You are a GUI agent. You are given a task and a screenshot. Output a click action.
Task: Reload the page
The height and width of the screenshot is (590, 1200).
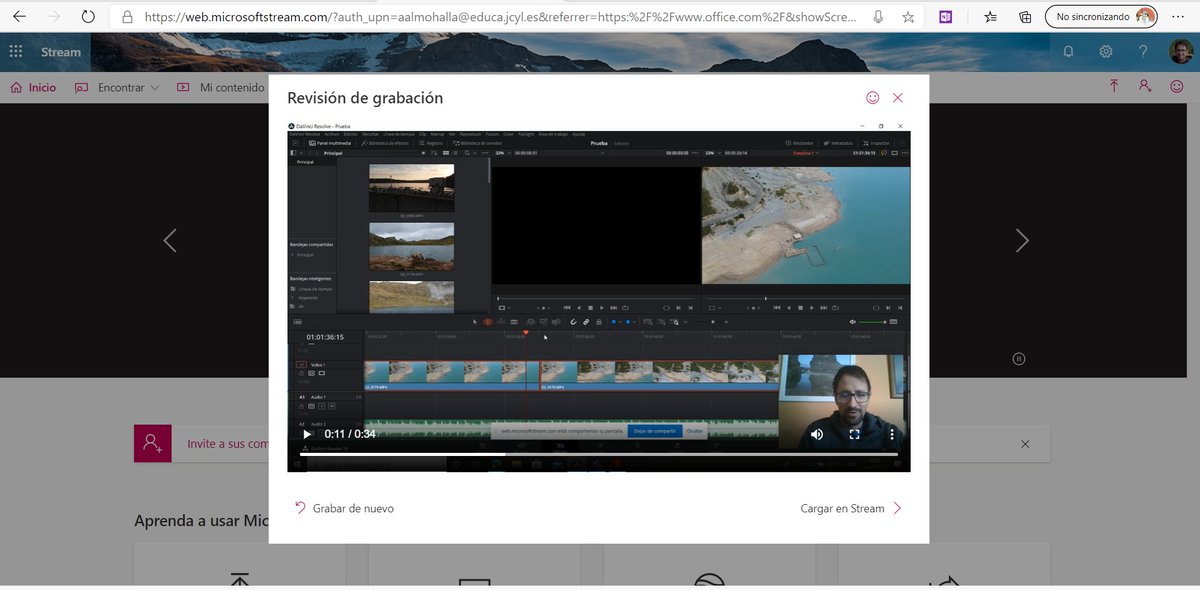pos(88,17)
